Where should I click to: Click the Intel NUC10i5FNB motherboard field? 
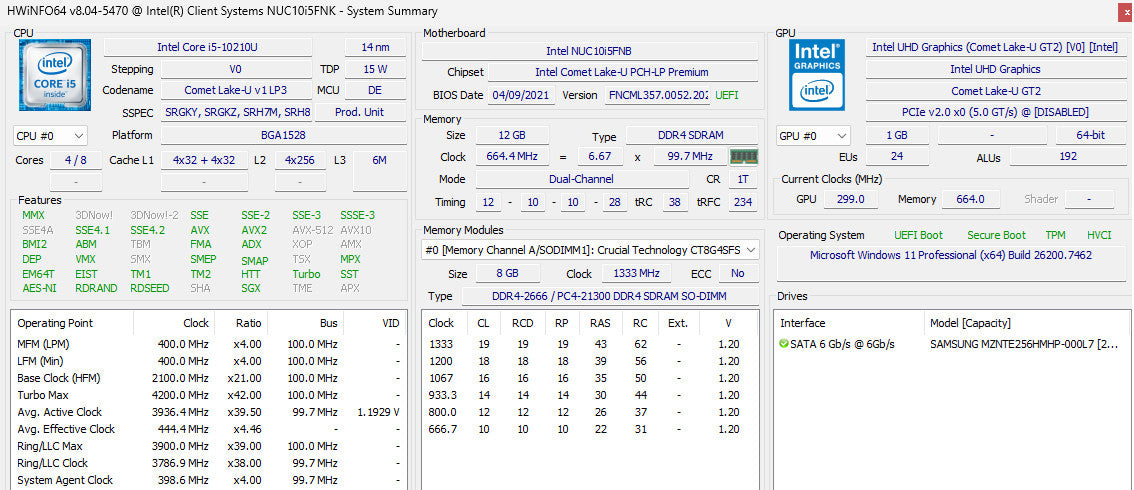pos(589,51)
